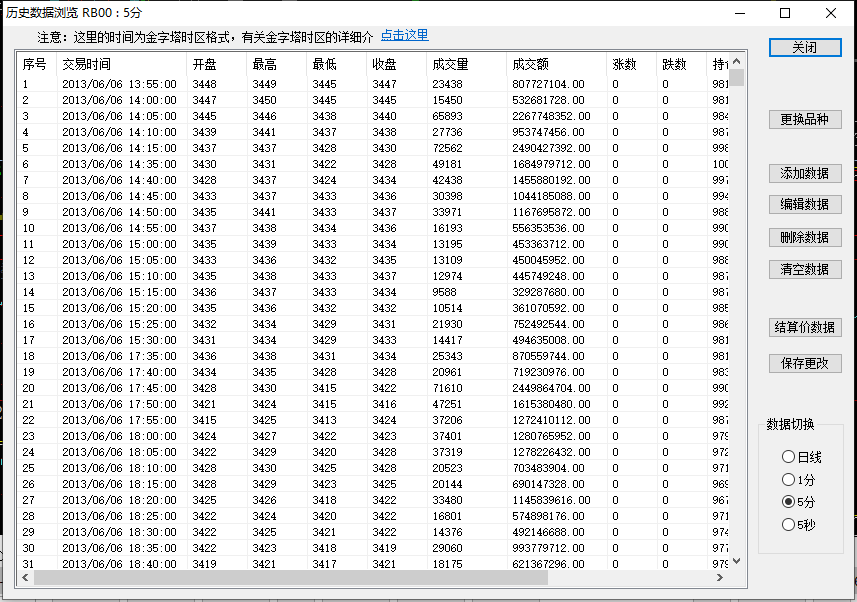Screen dimensions: 857x602
Task: Click the 清空数据 button
Action: tap(804, 269)
